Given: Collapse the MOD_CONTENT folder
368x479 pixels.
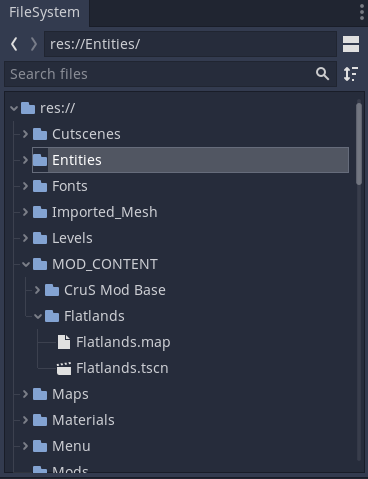Looking at the screenshot, I should point(26,264).
